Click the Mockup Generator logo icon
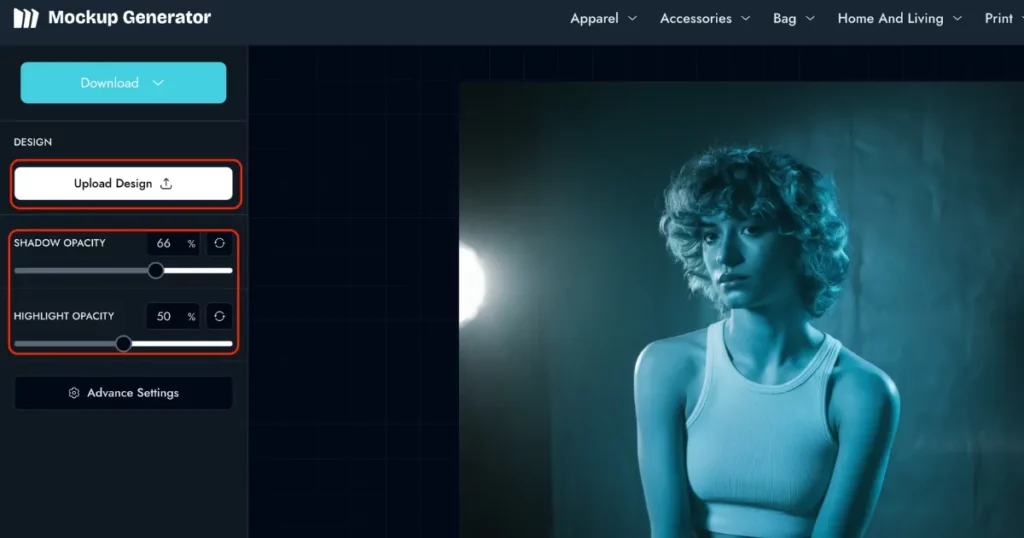This screenshot has width=1024, height=538. (25, 18)
